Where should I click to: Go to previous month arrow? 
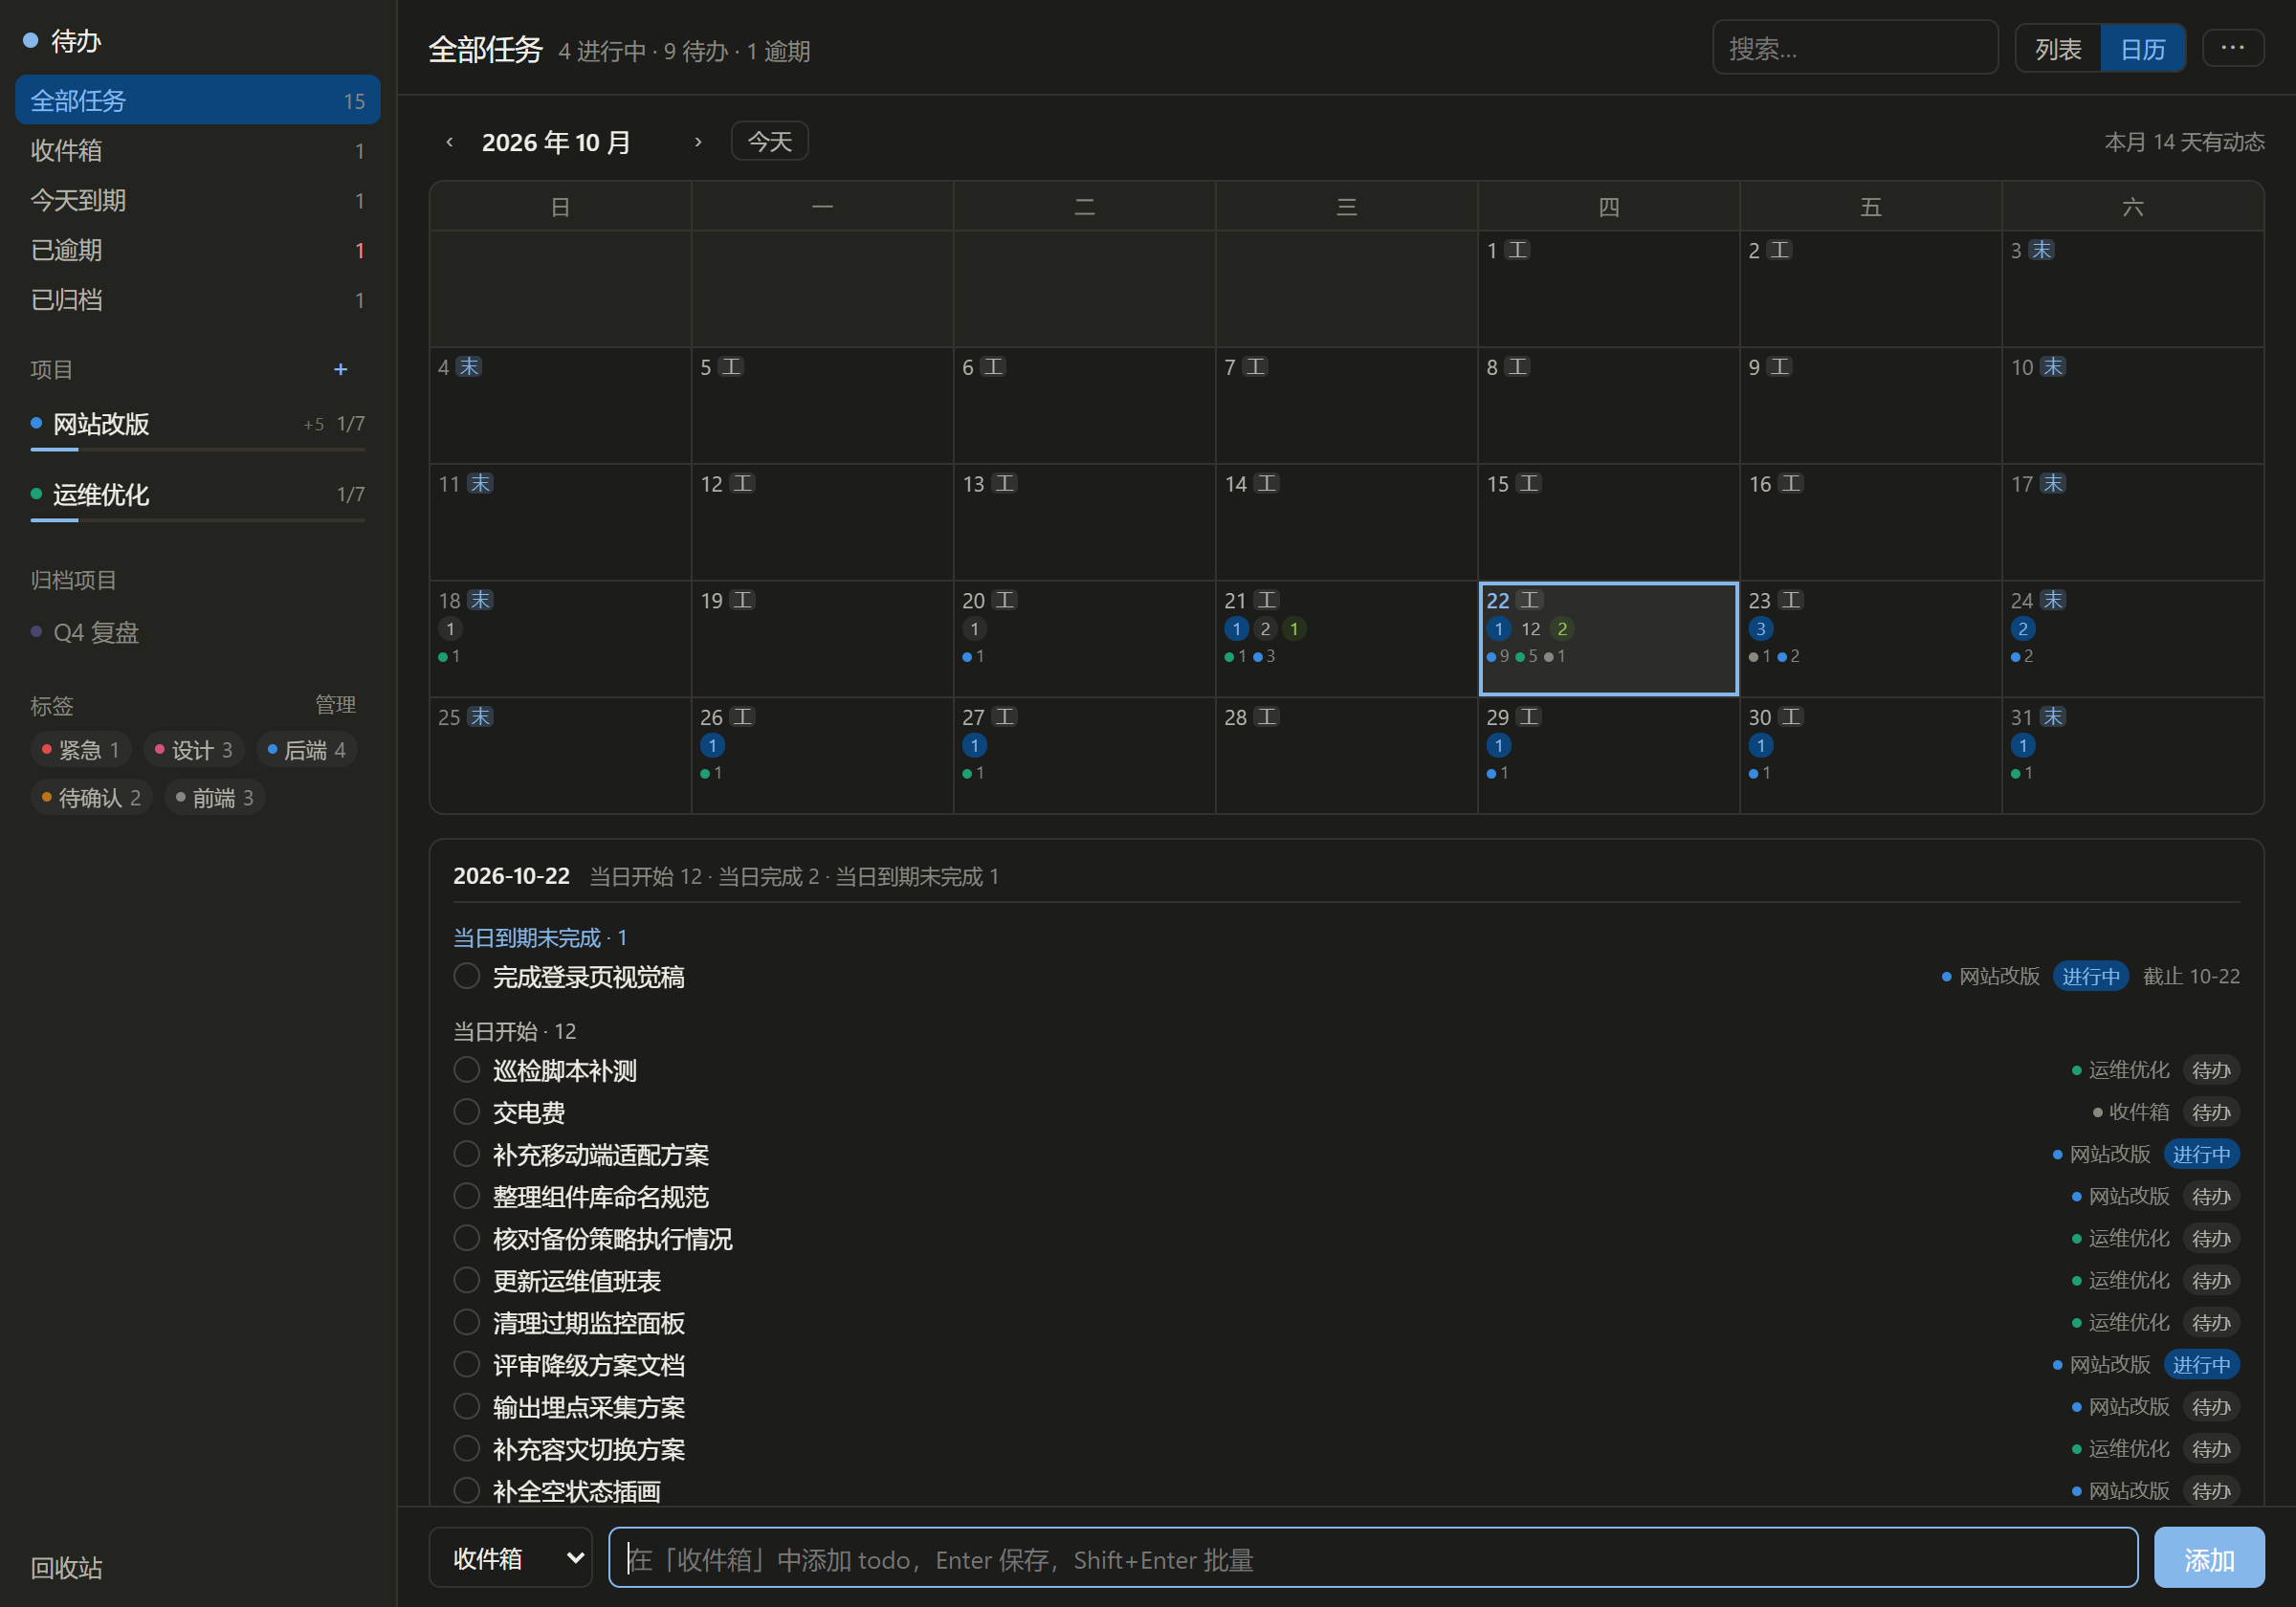450,142
